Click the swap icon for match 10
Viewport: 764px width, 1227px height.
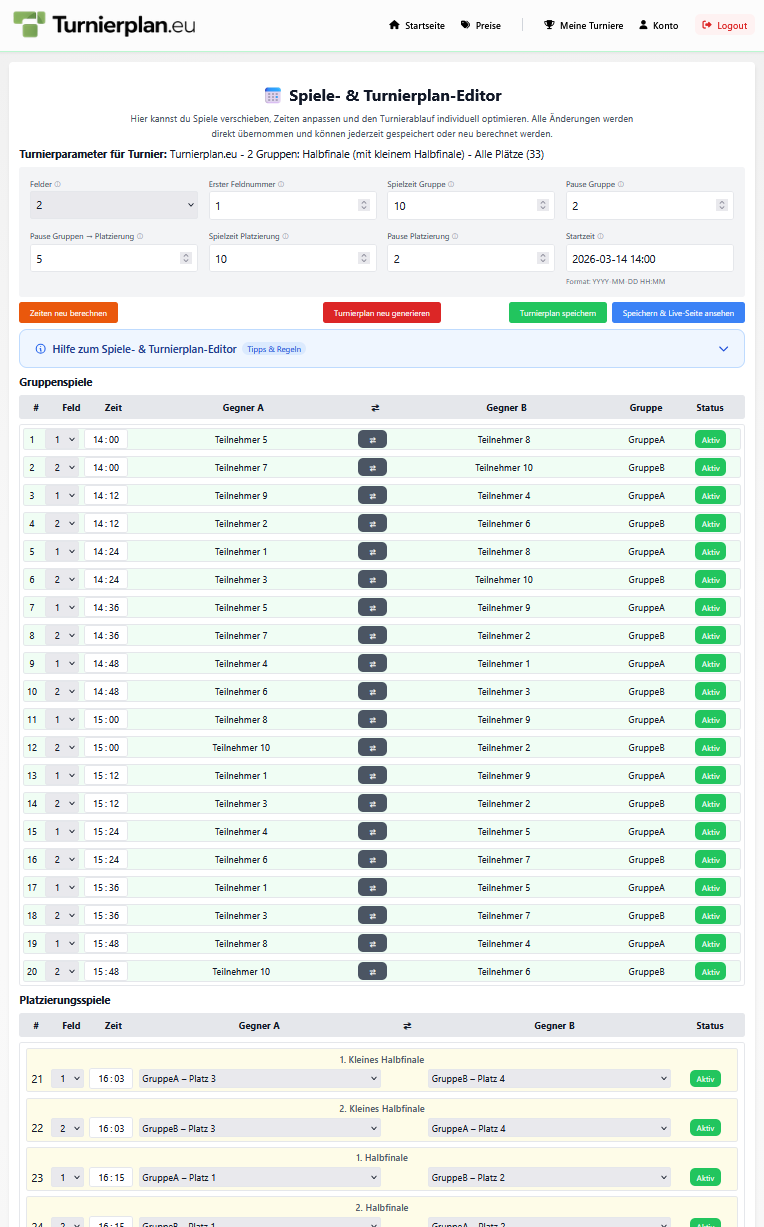pyautogui.click(x=372, y=691)
